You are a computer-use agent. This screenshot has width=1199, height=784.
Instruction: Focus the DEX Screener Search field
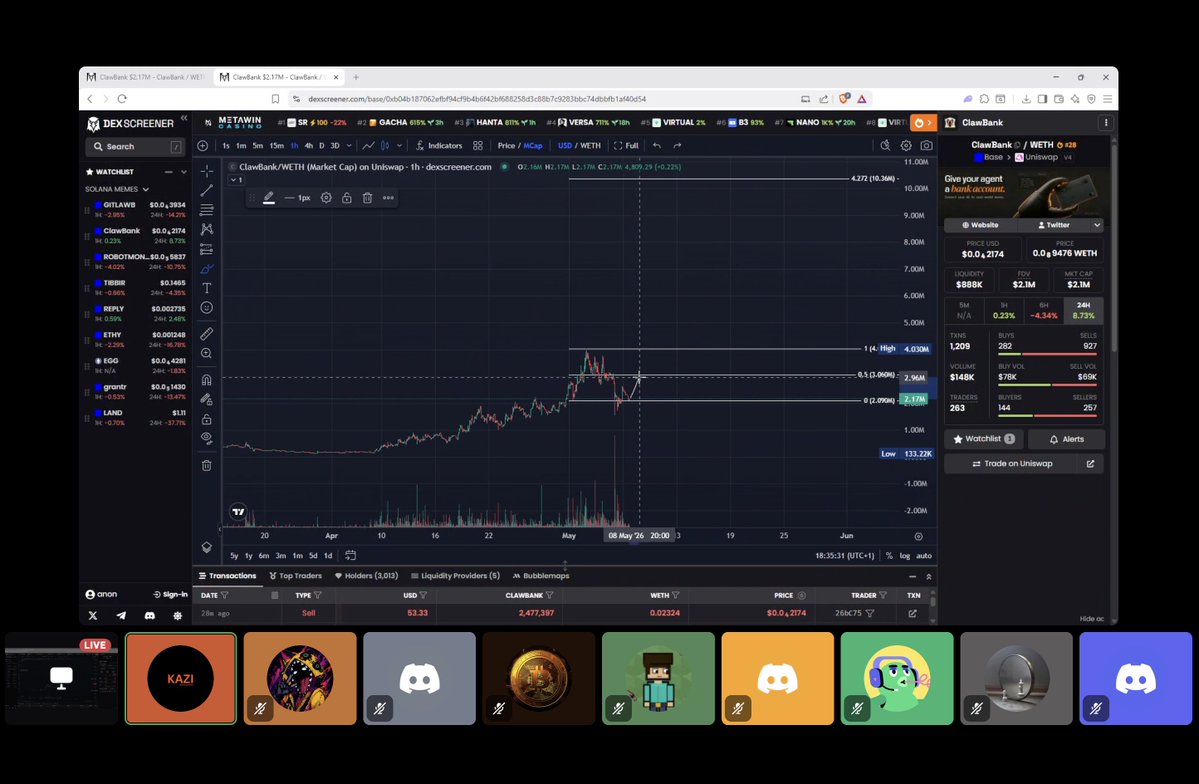[135, 146]
